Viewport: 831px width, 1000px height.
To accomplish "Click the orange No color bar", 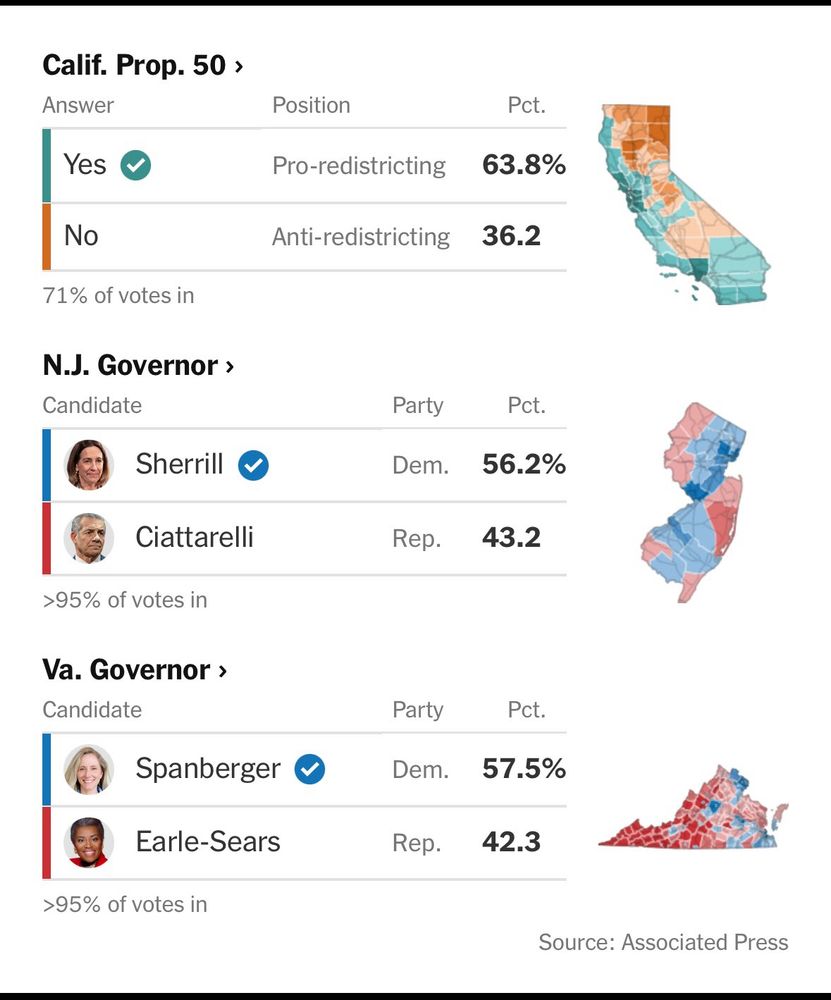I will tap(47, 237).
